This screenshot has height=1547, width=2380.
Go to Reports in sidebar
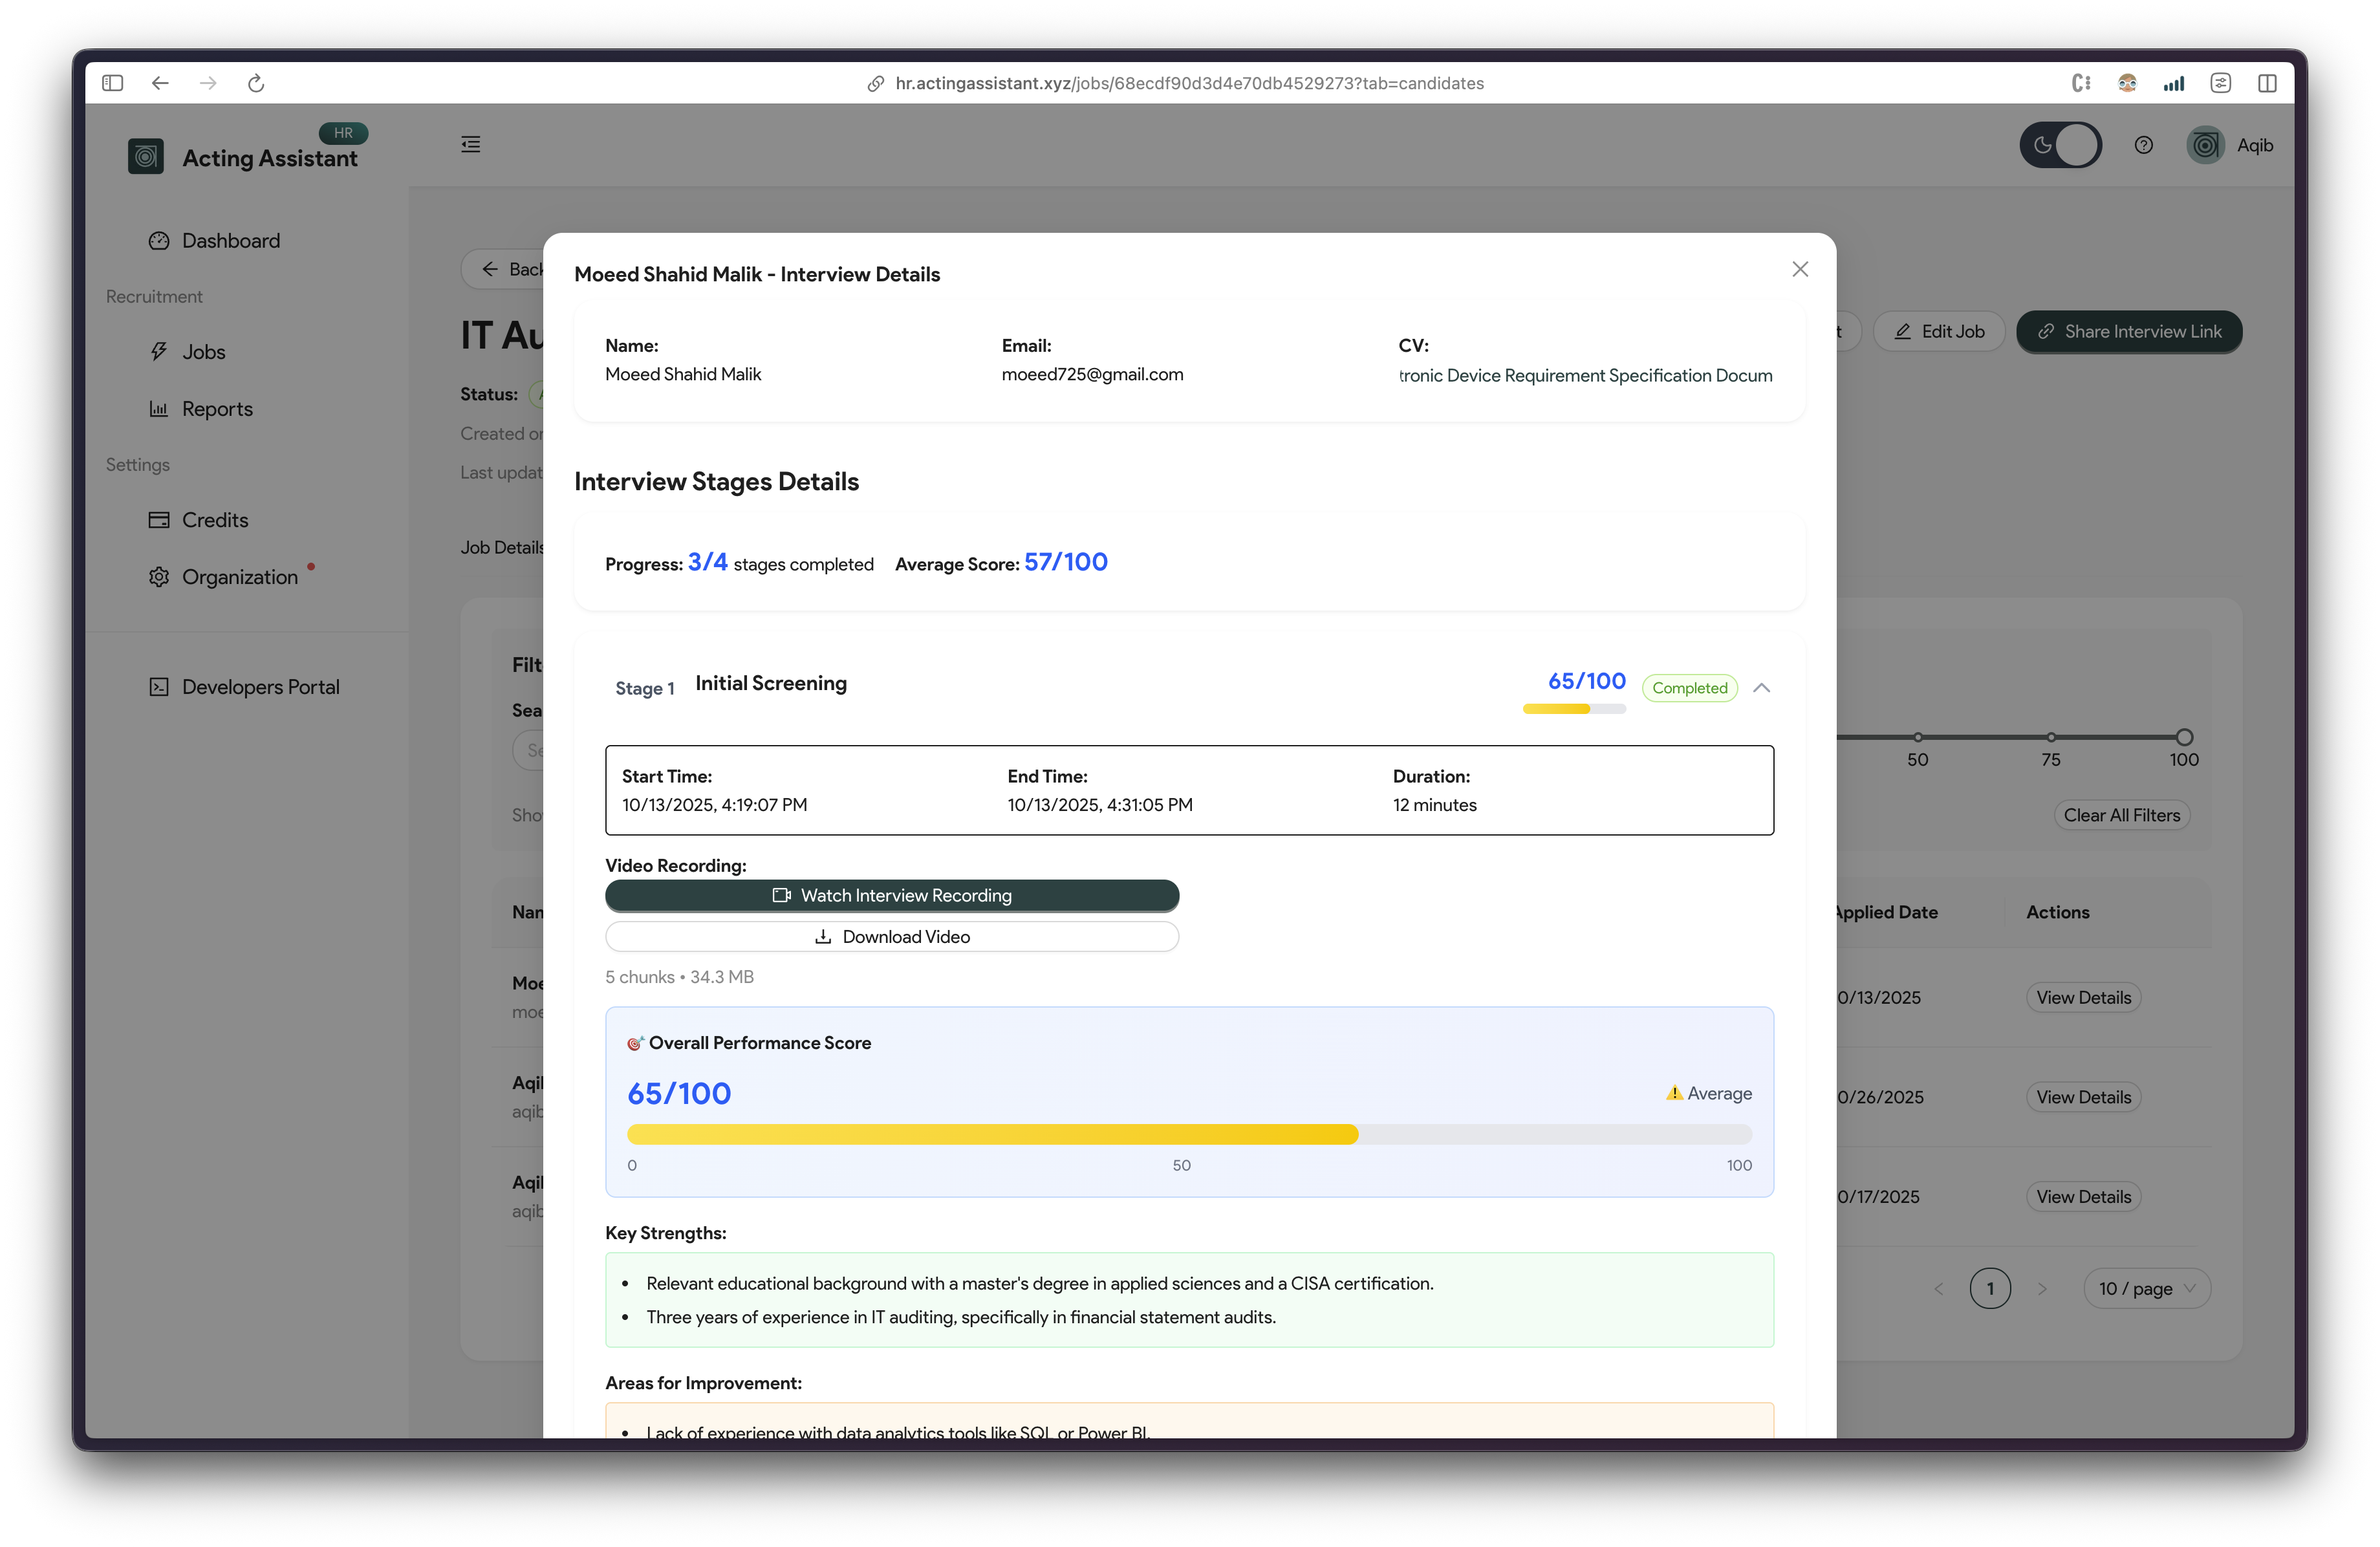coord(217,409)
